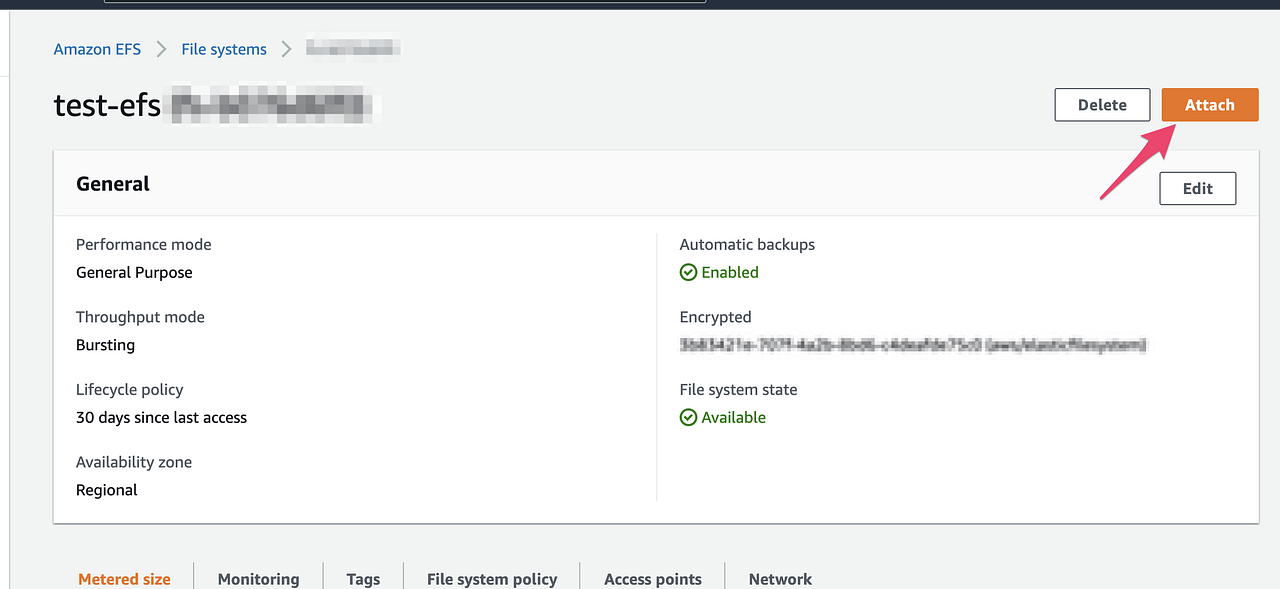Navigate to File systems via breadcrumb
This screenshot has height=589, width=1280.
tap(223, 48)
